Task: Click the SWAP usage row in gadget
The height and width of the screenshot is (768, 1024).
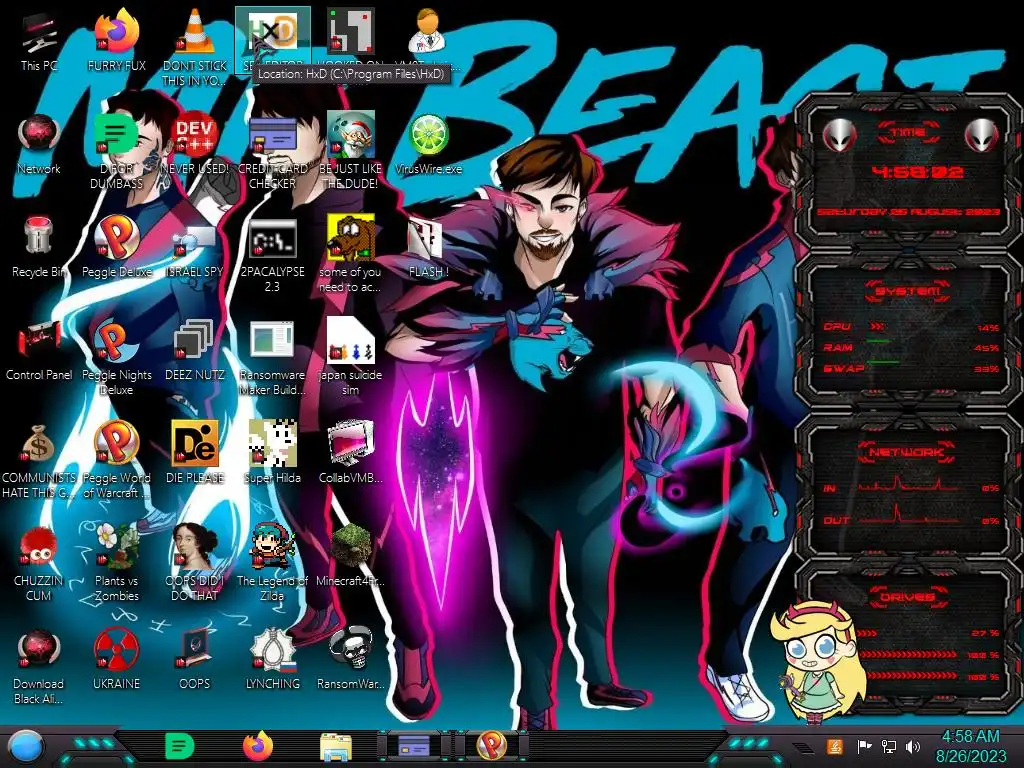Action: 911,368
